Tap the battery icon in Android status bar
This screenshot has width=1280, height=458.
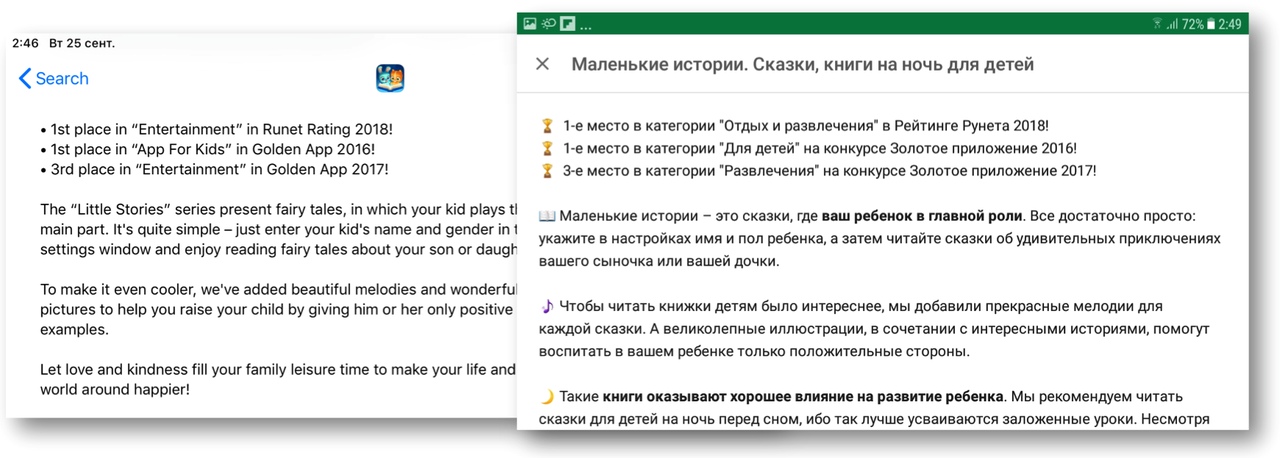[1211, 23]
